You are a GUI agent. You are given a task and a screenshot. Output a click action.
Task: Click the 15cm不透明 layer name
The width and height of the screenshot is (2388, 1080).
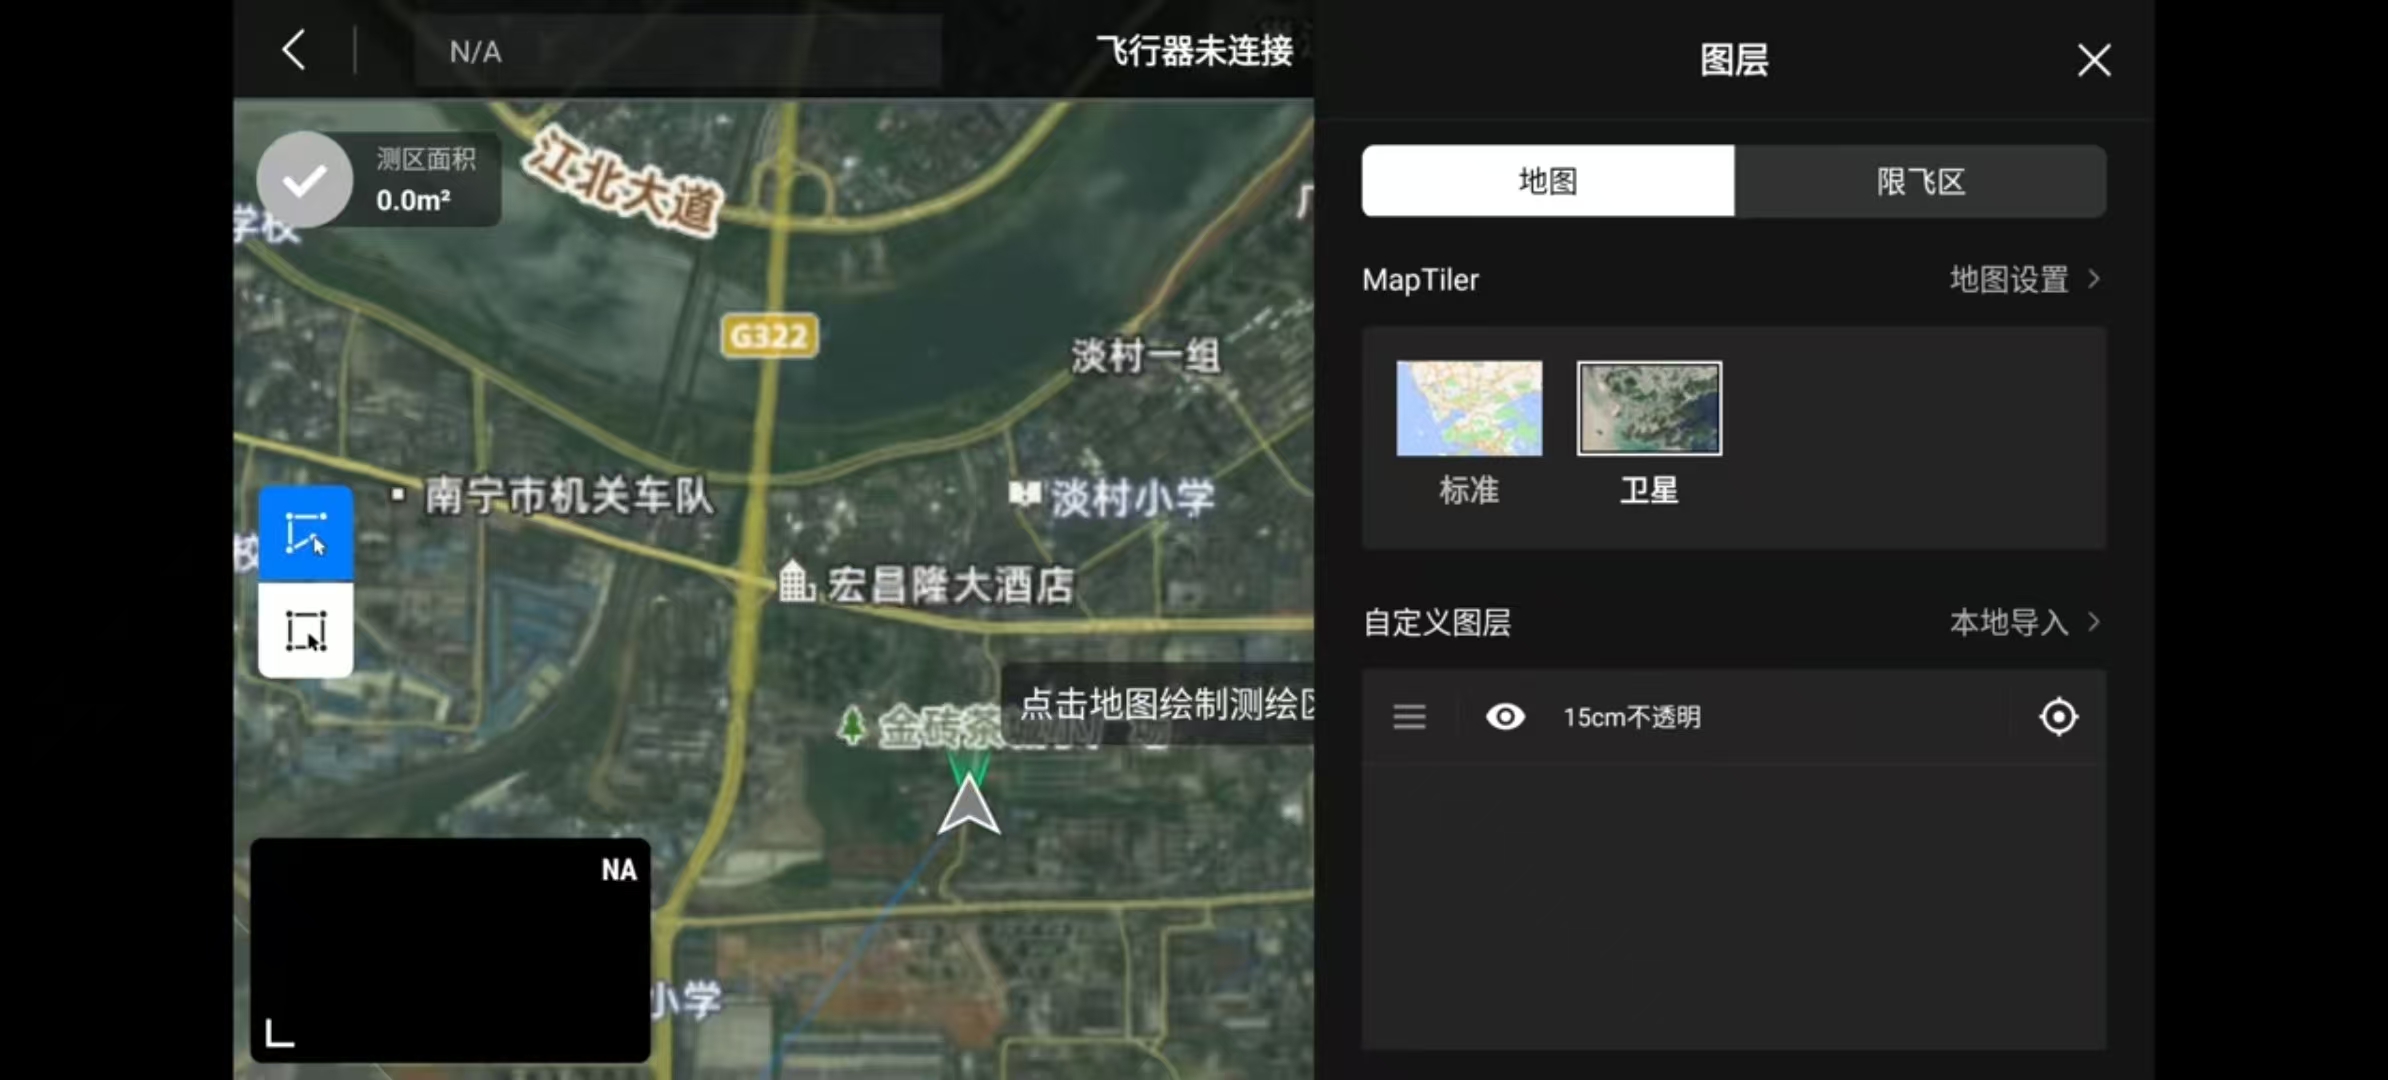pos(1631,717)
